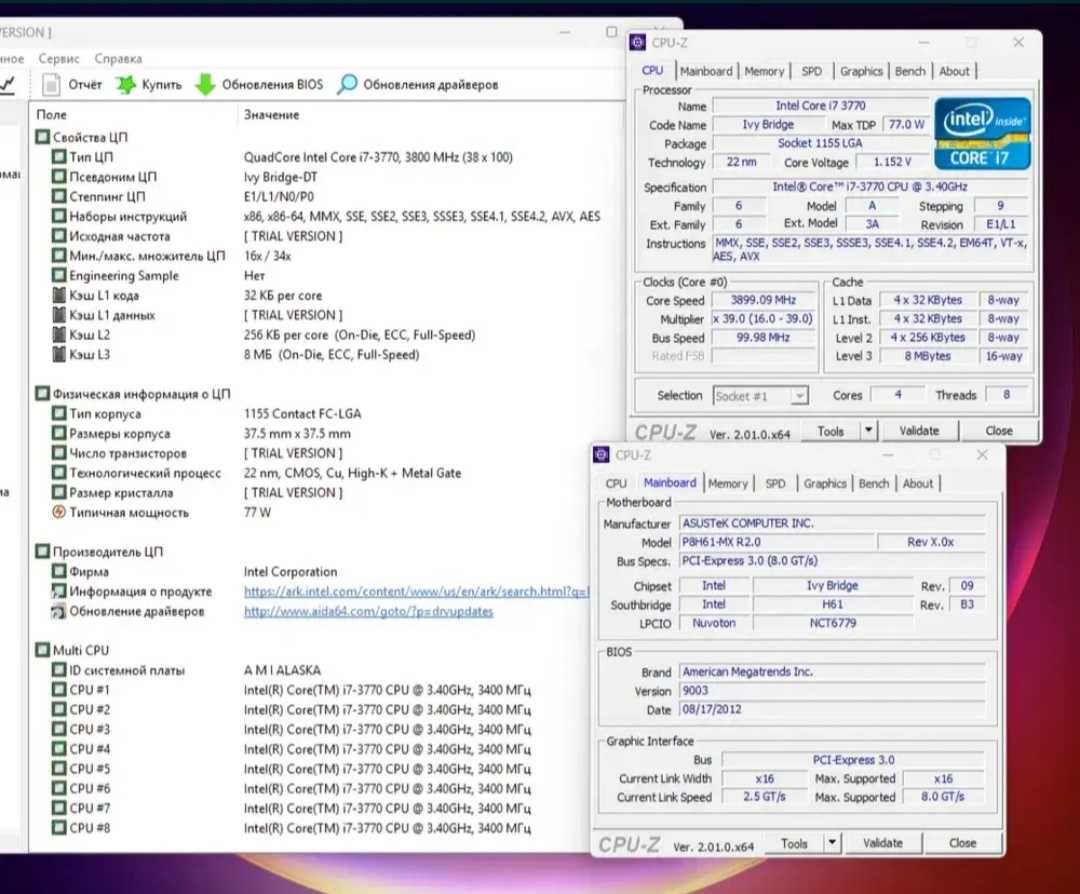Image resolution: width=1080 pixels, height=894 pixels.
Task: Select the 77 W typical power value
Action: pos(257,512)
